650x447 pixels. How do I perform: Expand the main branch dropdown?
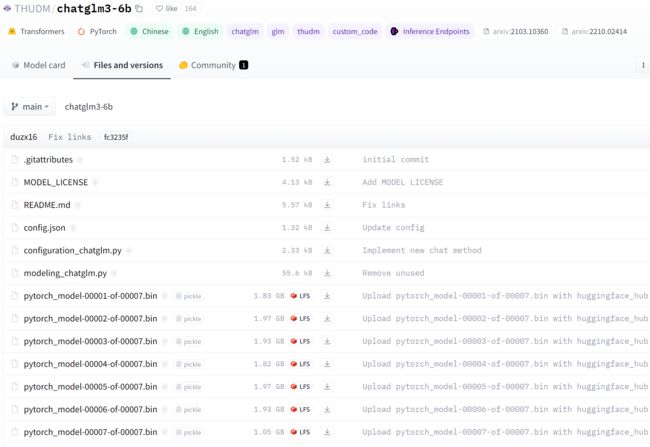click(x=30, y=107)
